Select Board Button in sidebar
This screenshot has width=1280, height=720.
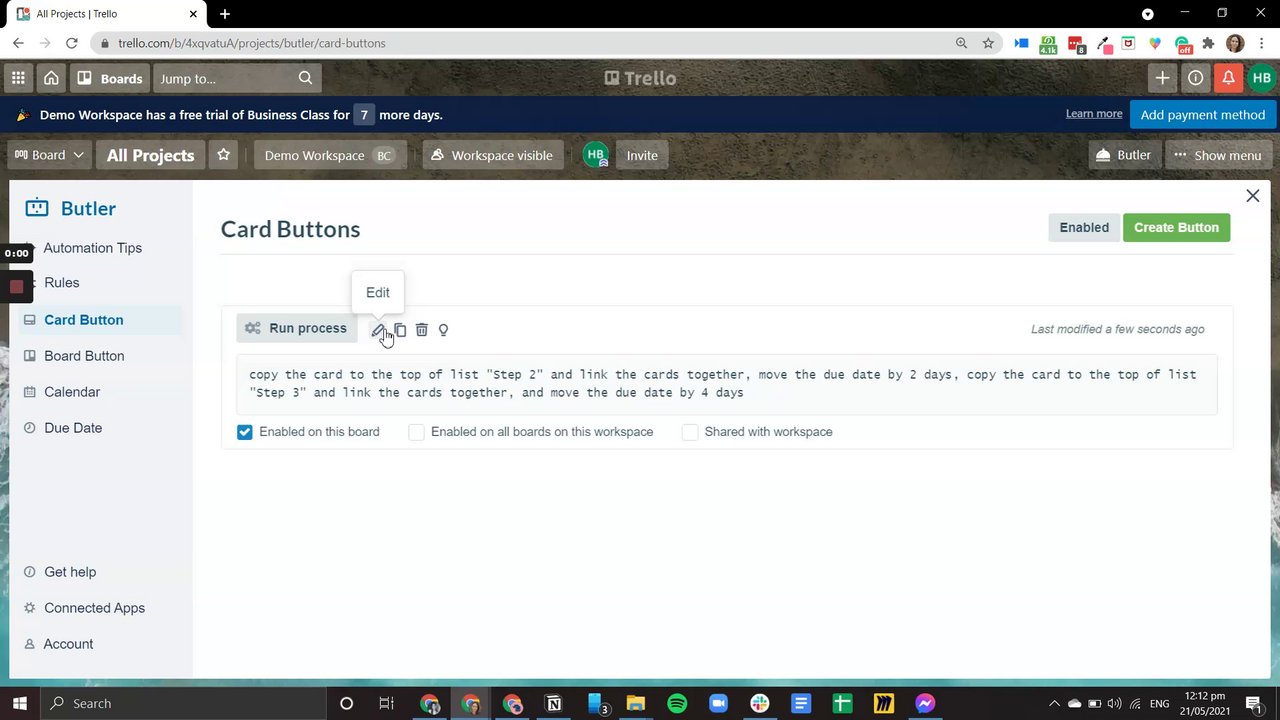click(x=84, y=356)
